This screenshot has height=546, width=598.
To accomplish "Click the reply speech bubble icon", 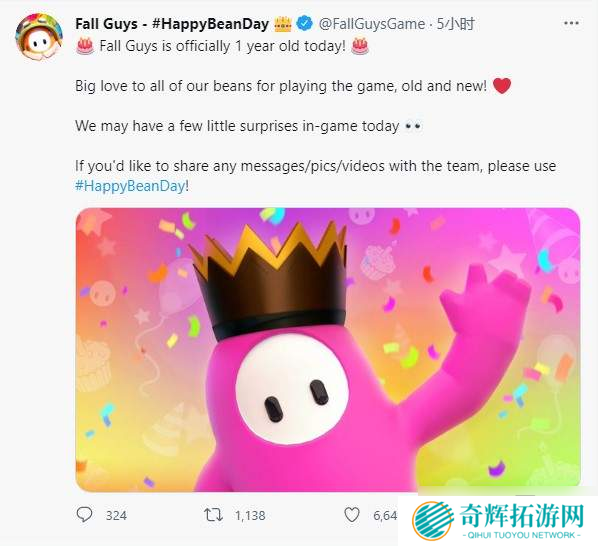I will [x=84, y=515].
